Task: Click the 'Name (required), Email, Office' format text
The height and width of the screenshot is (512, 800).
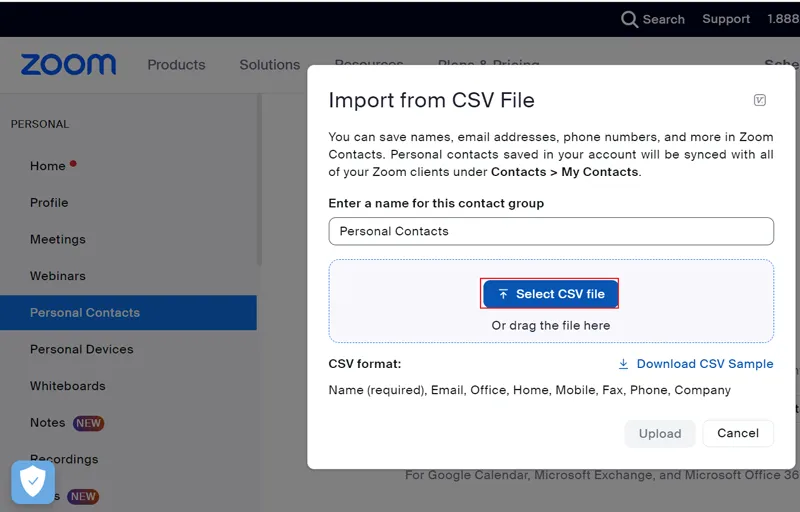Action: [530, 390]
